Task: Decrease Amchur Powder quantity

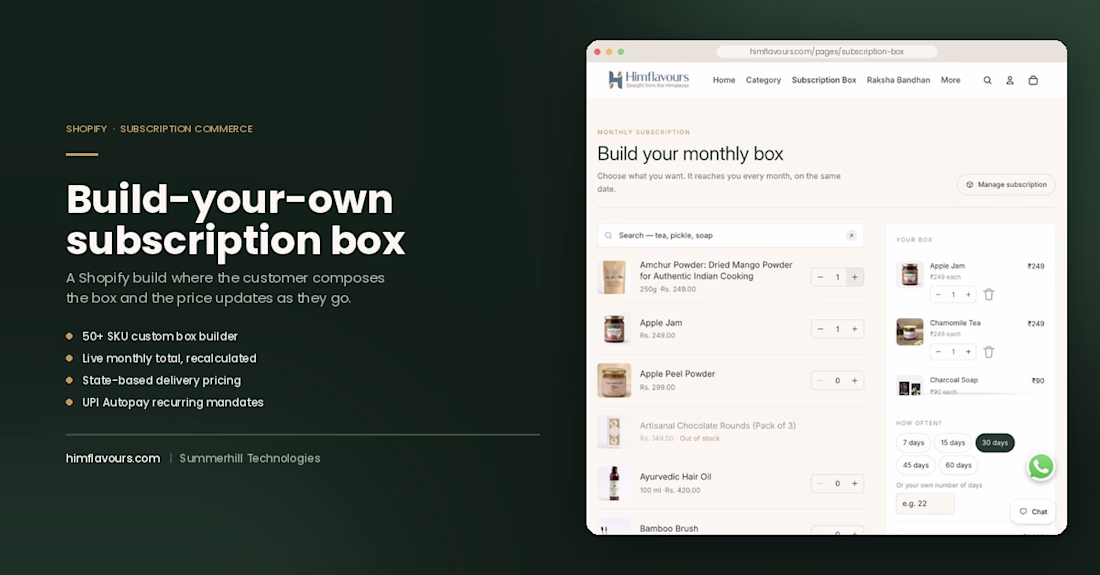Action: pos(820,277)
